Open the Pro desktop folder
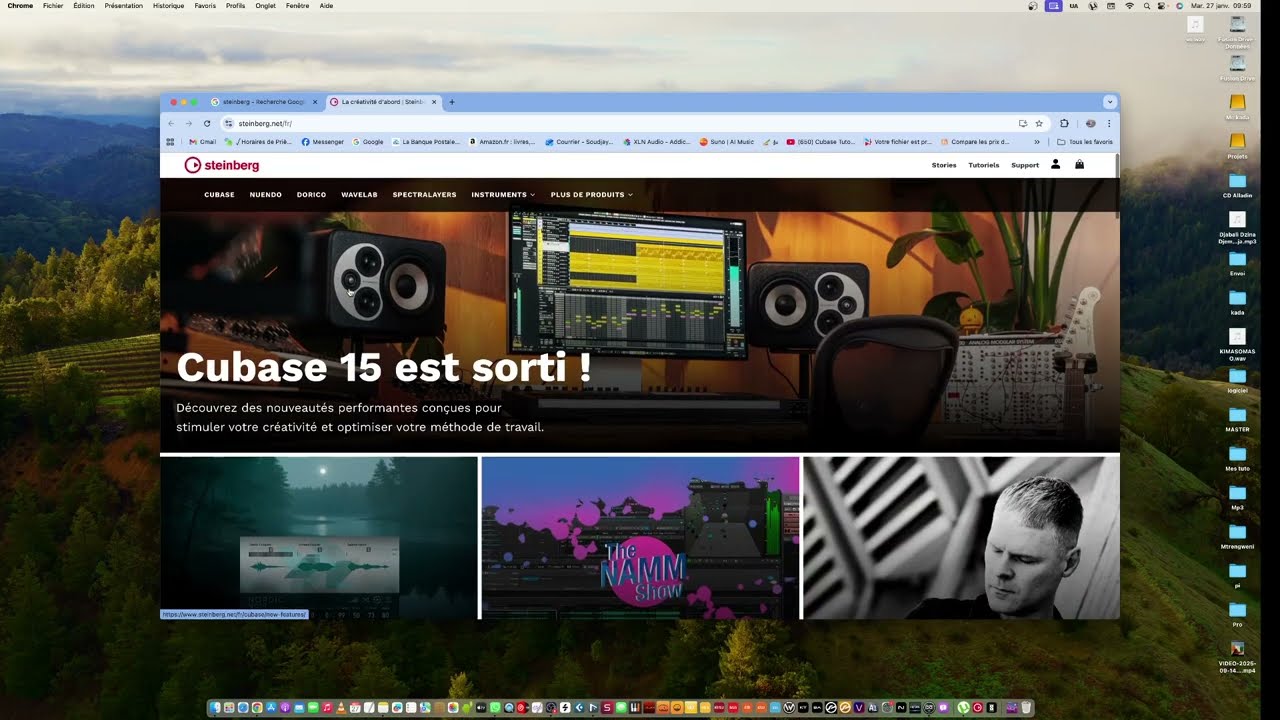1280x720 pixels. click(x=1237, y=614)
